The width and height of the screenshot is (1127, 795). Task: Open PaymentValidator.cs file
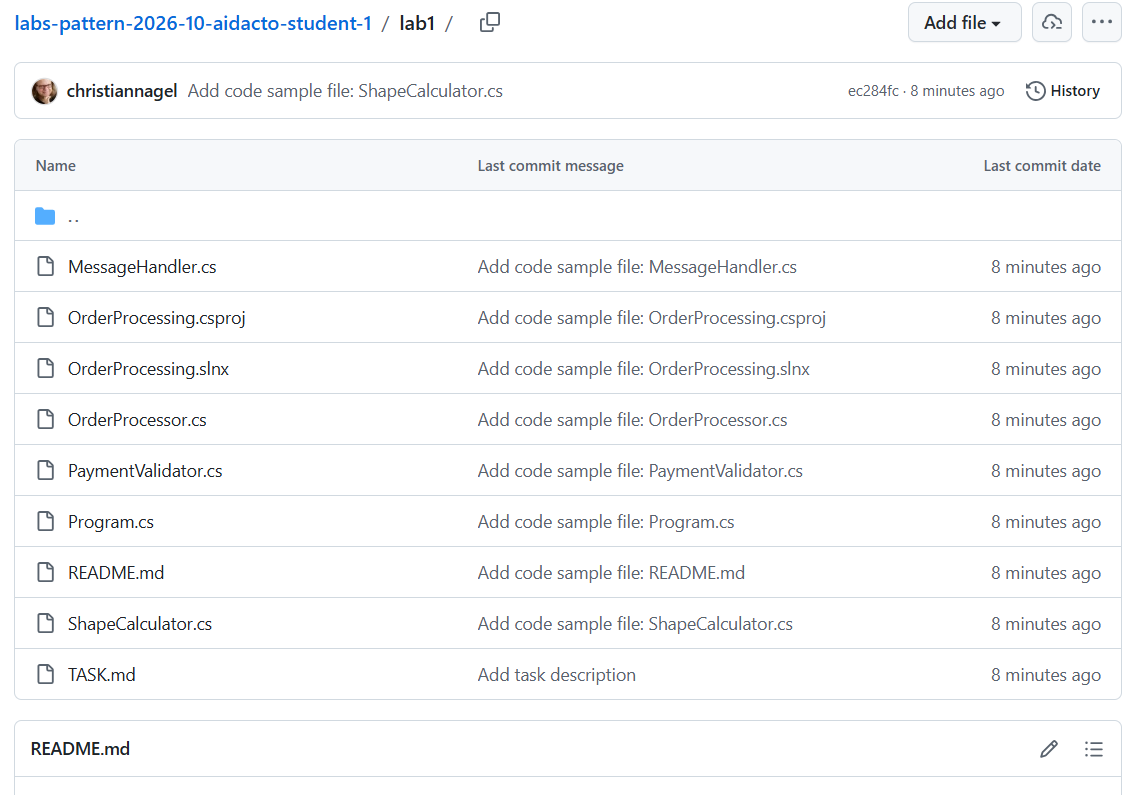pyautogui.click(x=145, y=471)
